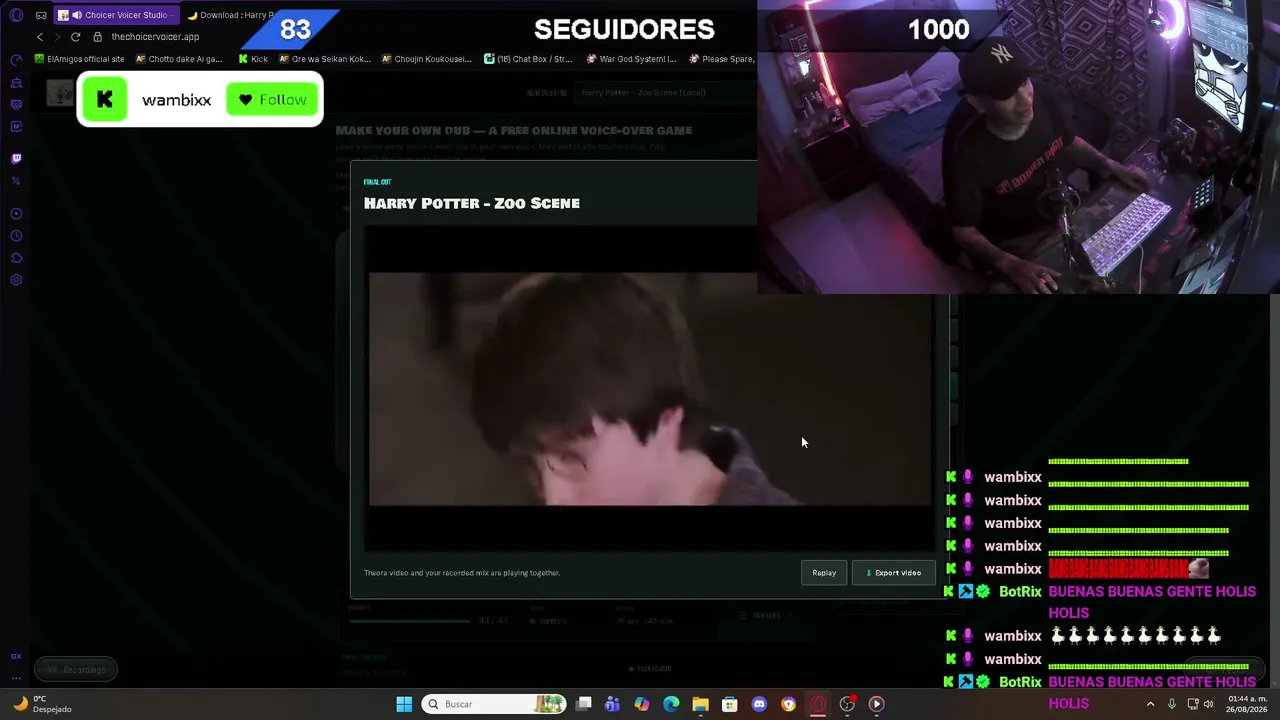This screenshot has width=1280, height=720.
Task: Open the Chotto dake Ai ga bookmark
Action: click(179, 59)
